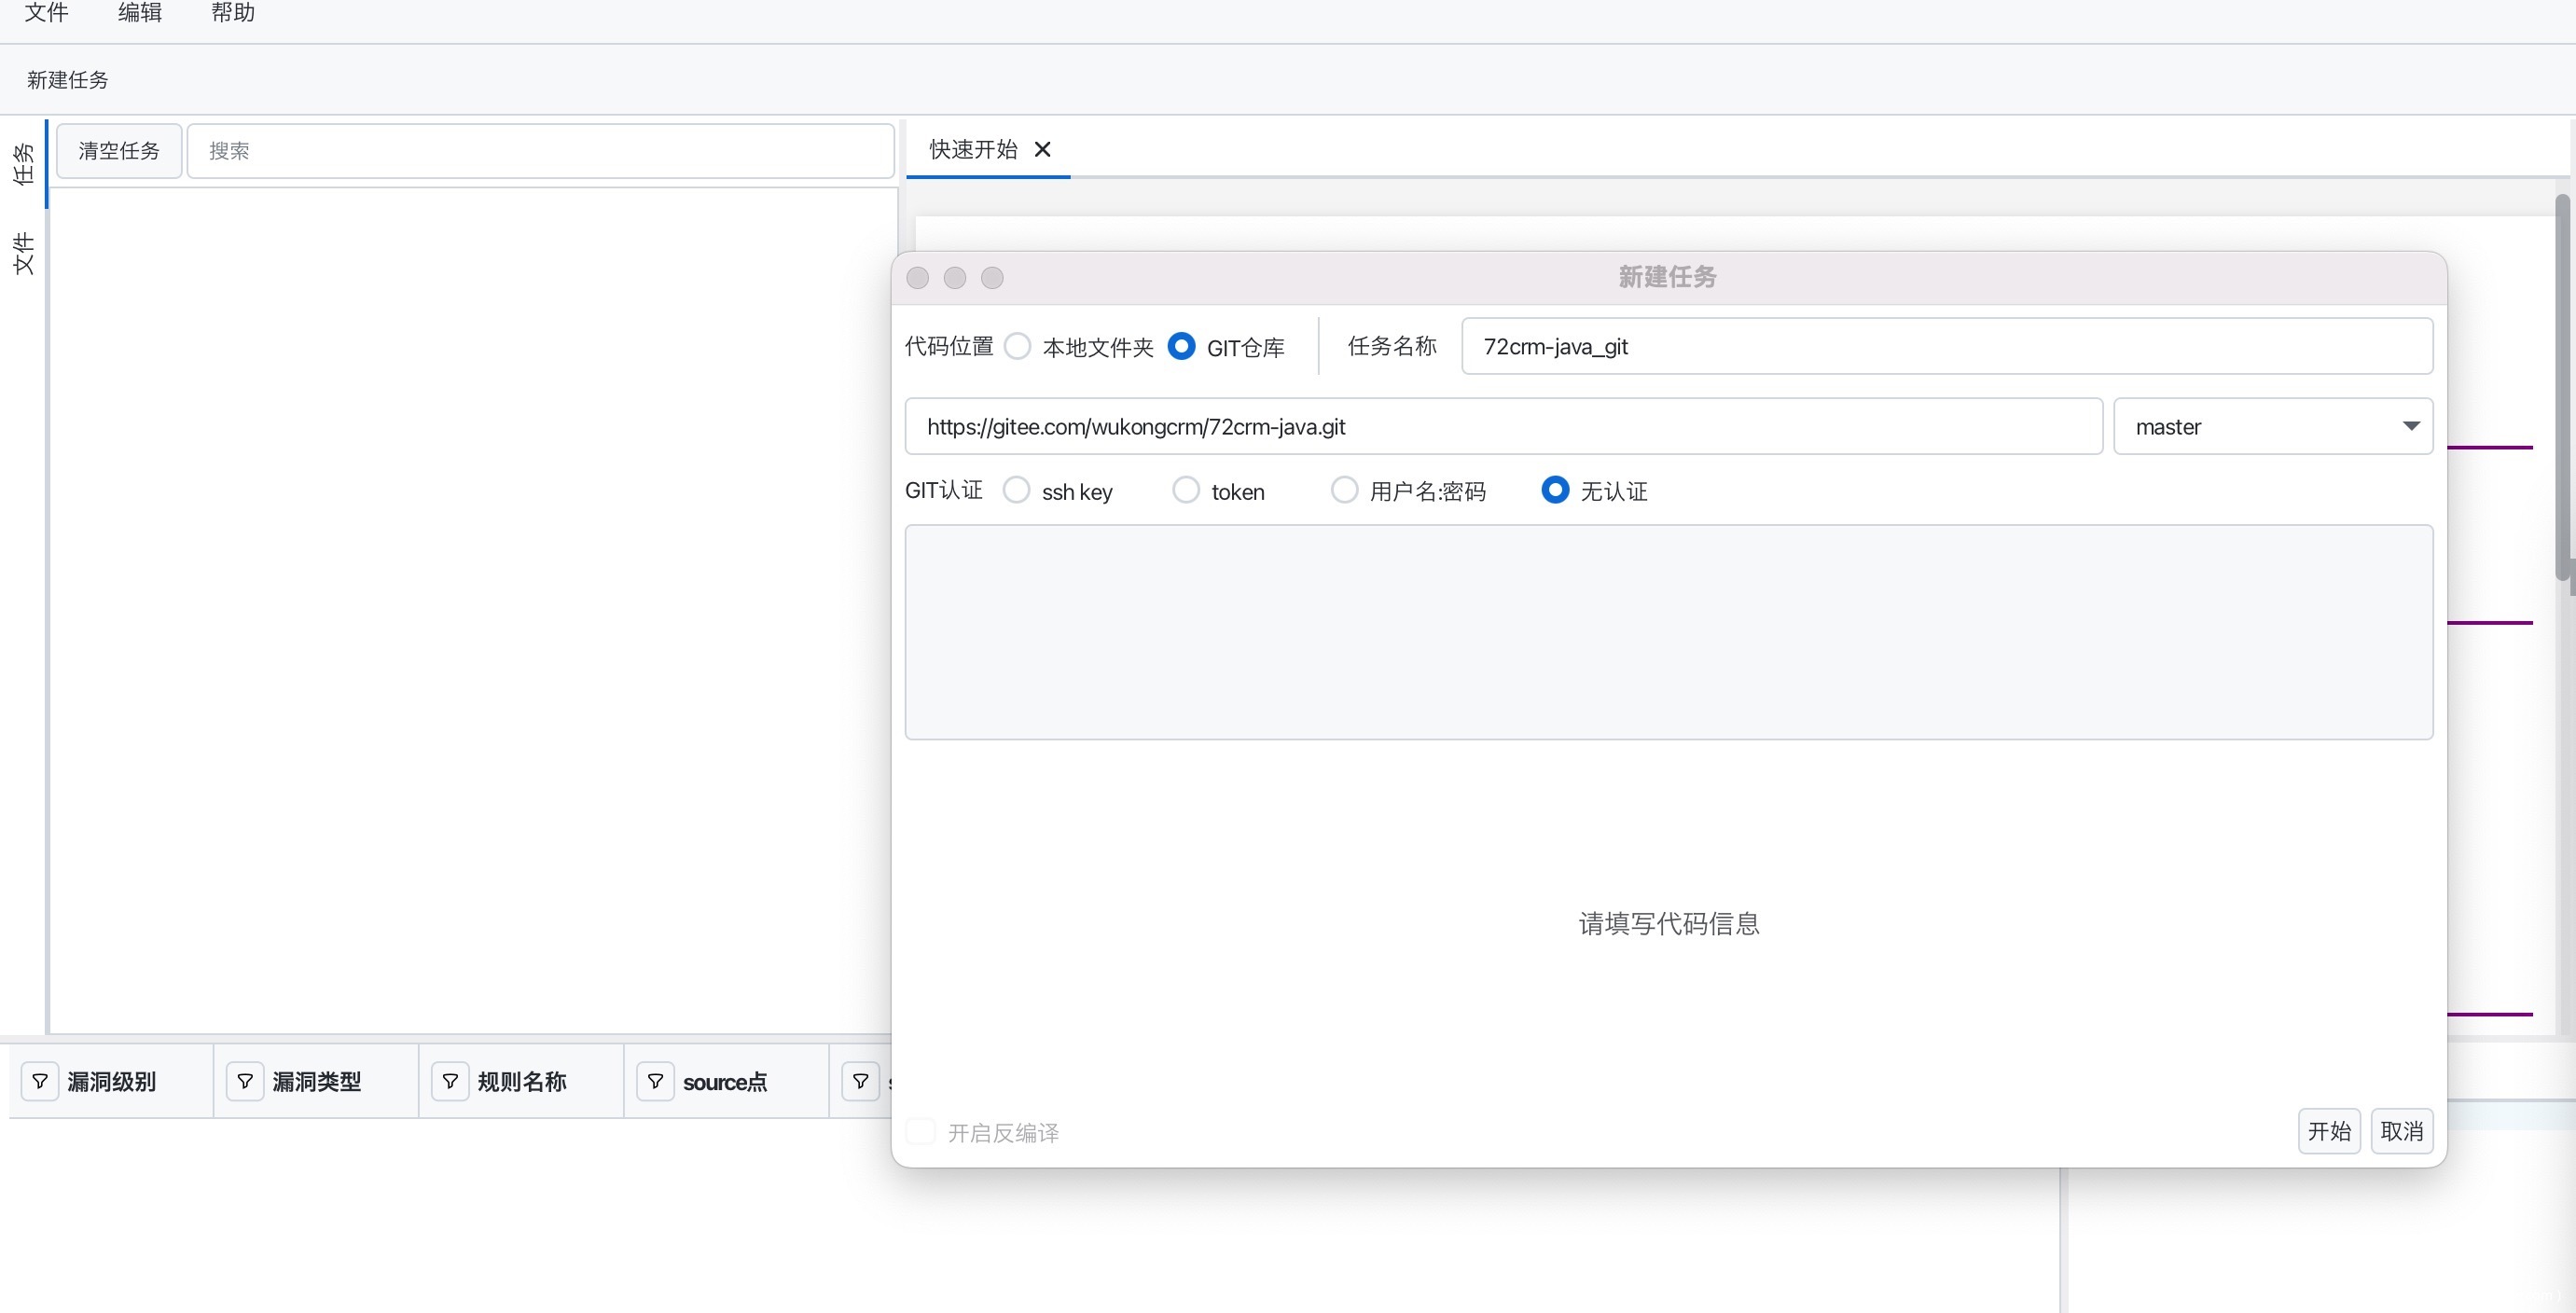Open the 帮助 menu

232,13
